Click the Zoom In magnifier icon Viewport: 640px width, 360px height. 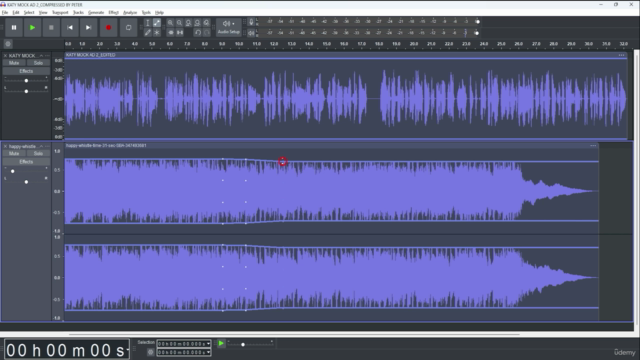(170, 23)
